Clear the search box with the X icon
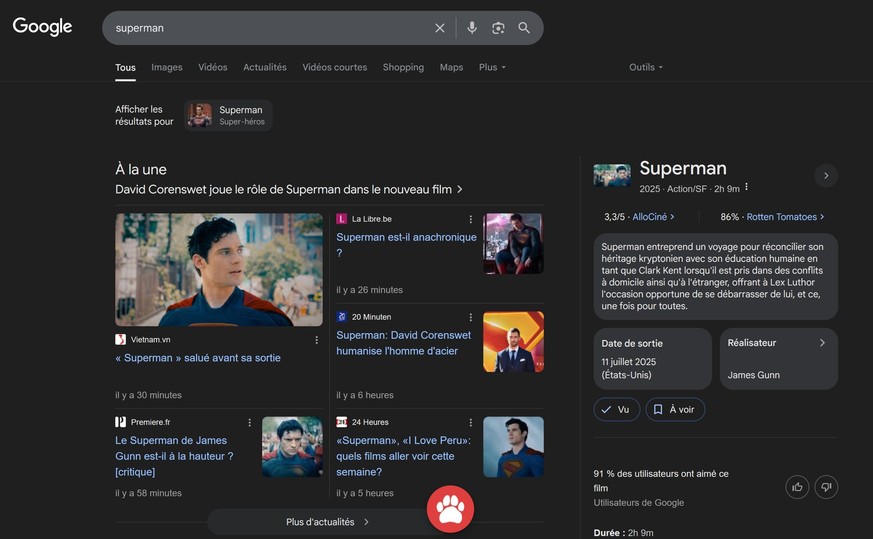873x539 pixels. (x=440, y=28)
